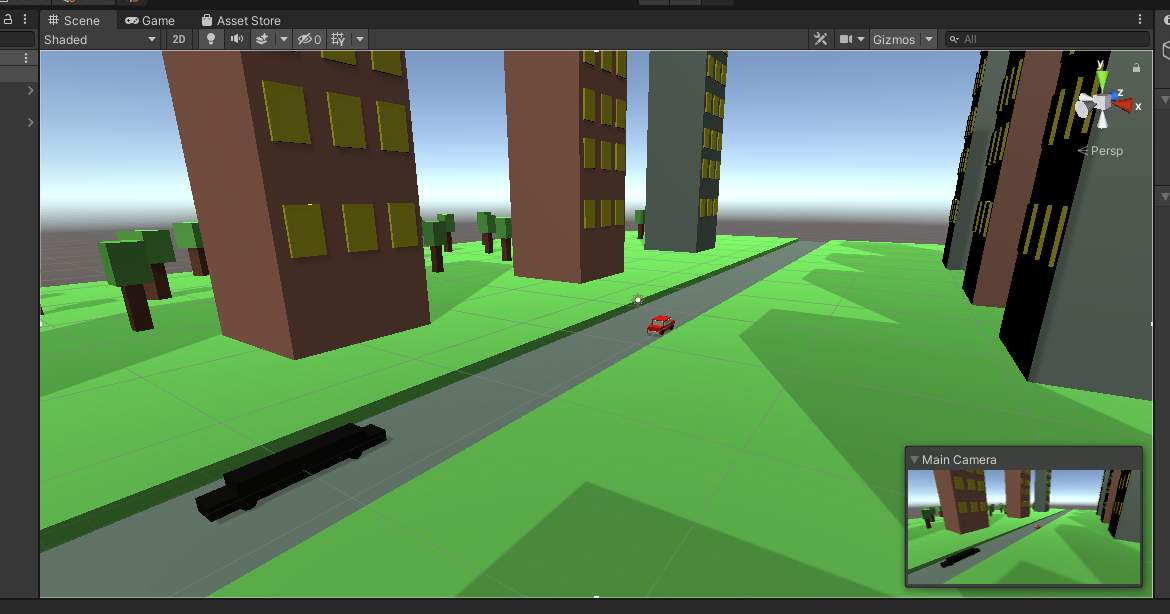Toggle the padlock lock near the scene gizmo

(1135, 68)
